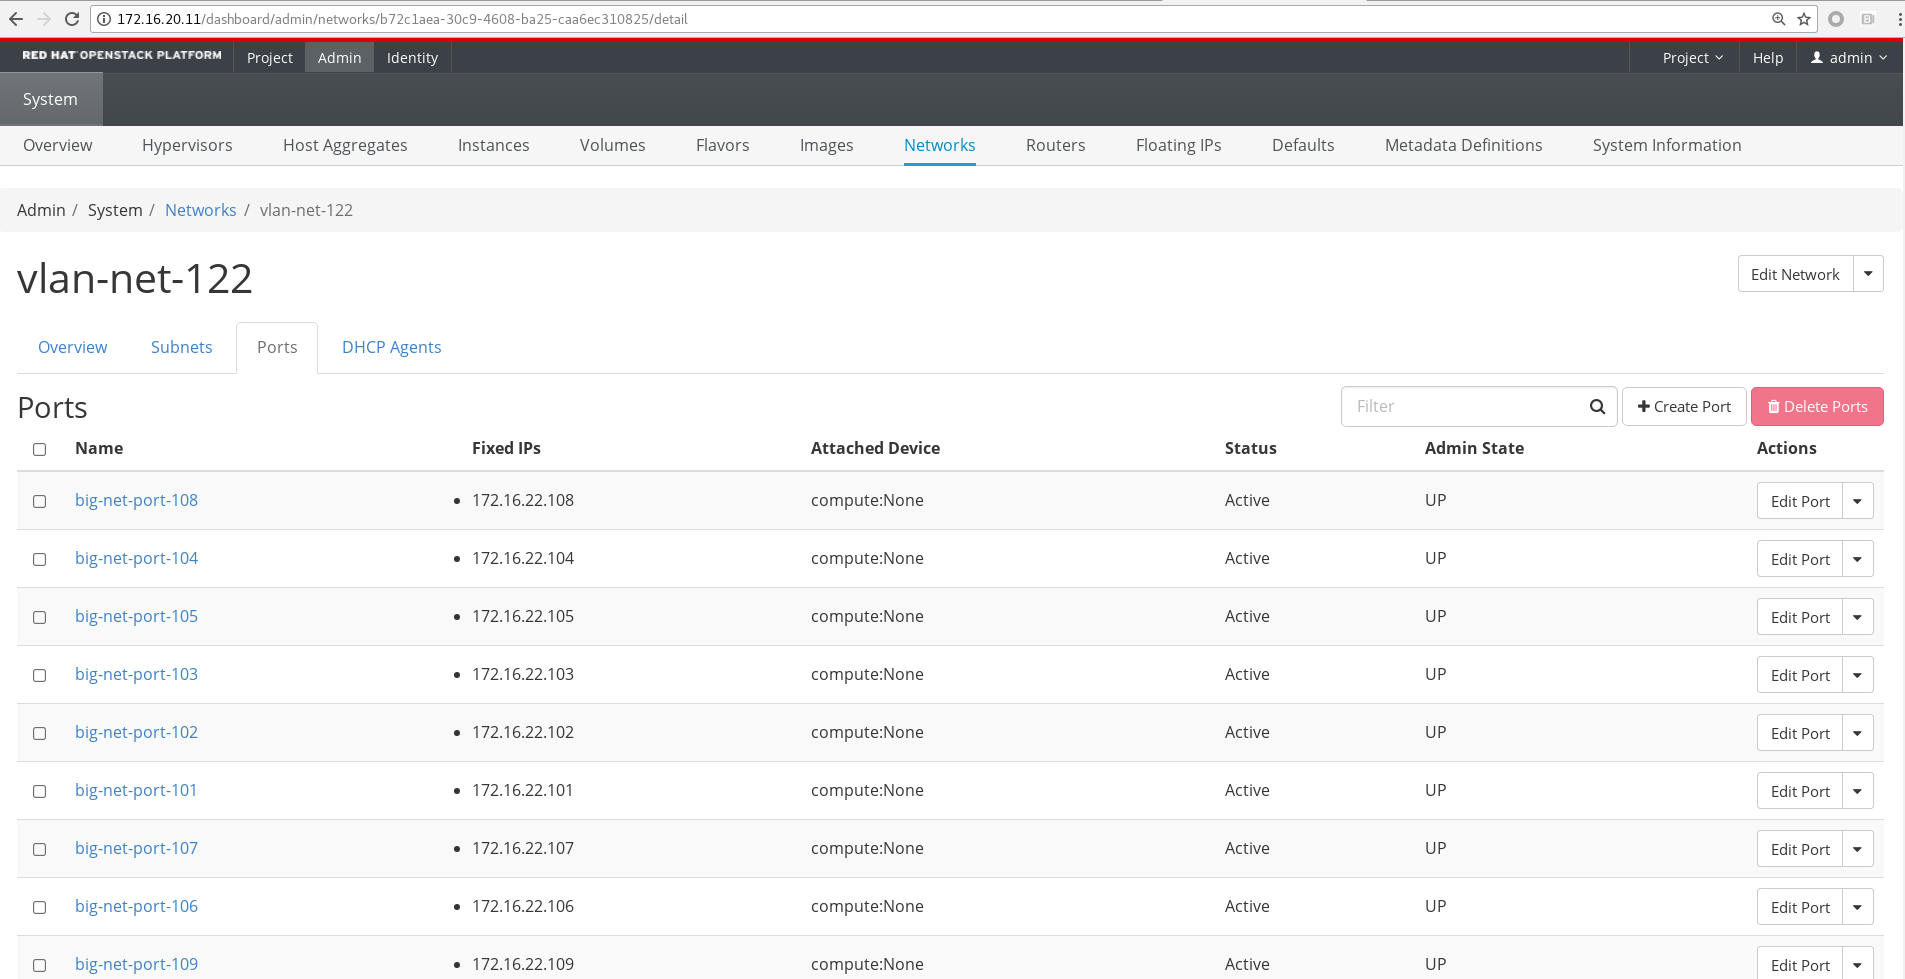The height and width of the screenshot is (979, 1905).
Task: Check the box for big-net-port-101
Action: pyautogui.click(x=40, y=792)
